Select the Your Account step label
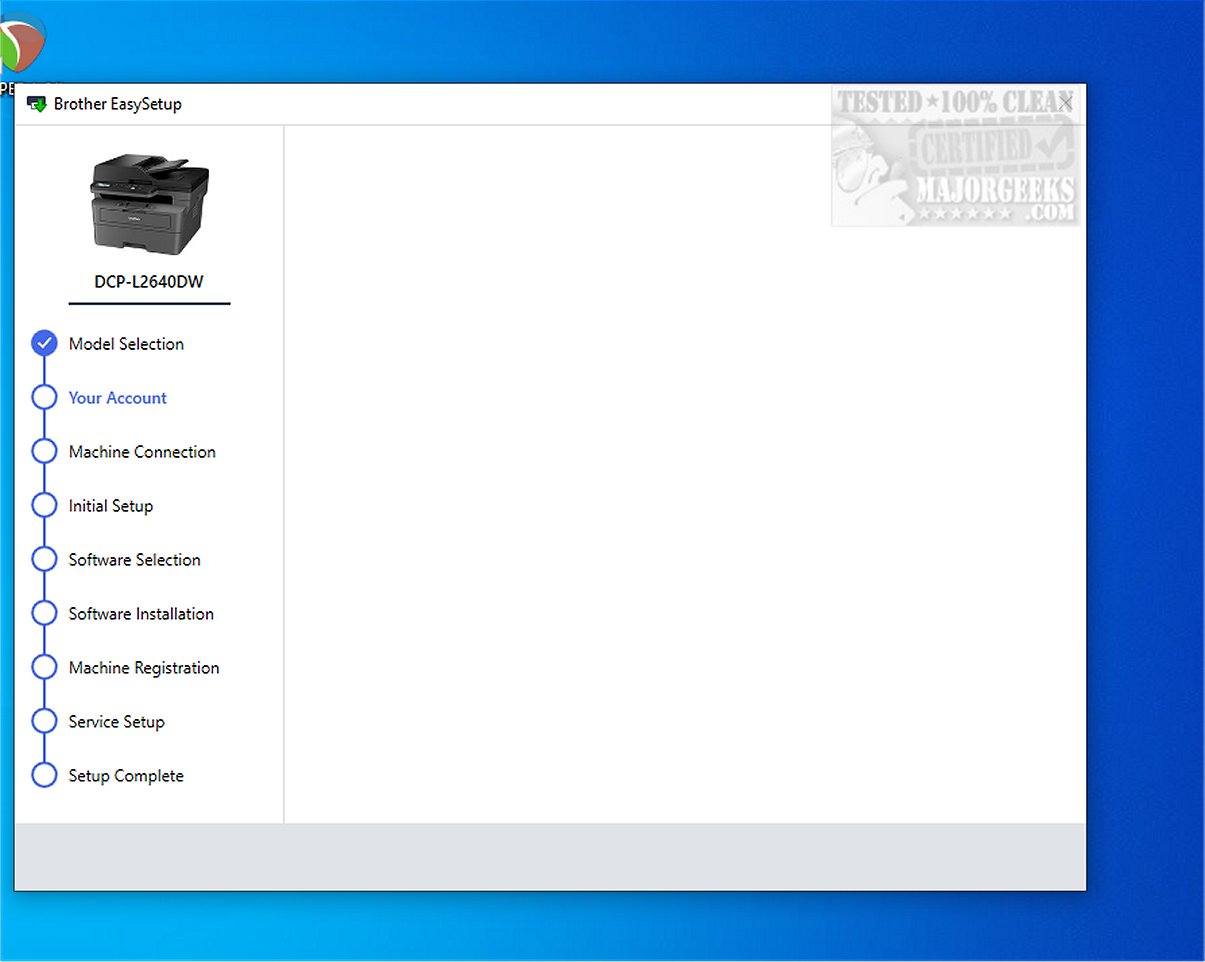The height and width of the screenshot is (962, 1205). (x=117, y=398)
